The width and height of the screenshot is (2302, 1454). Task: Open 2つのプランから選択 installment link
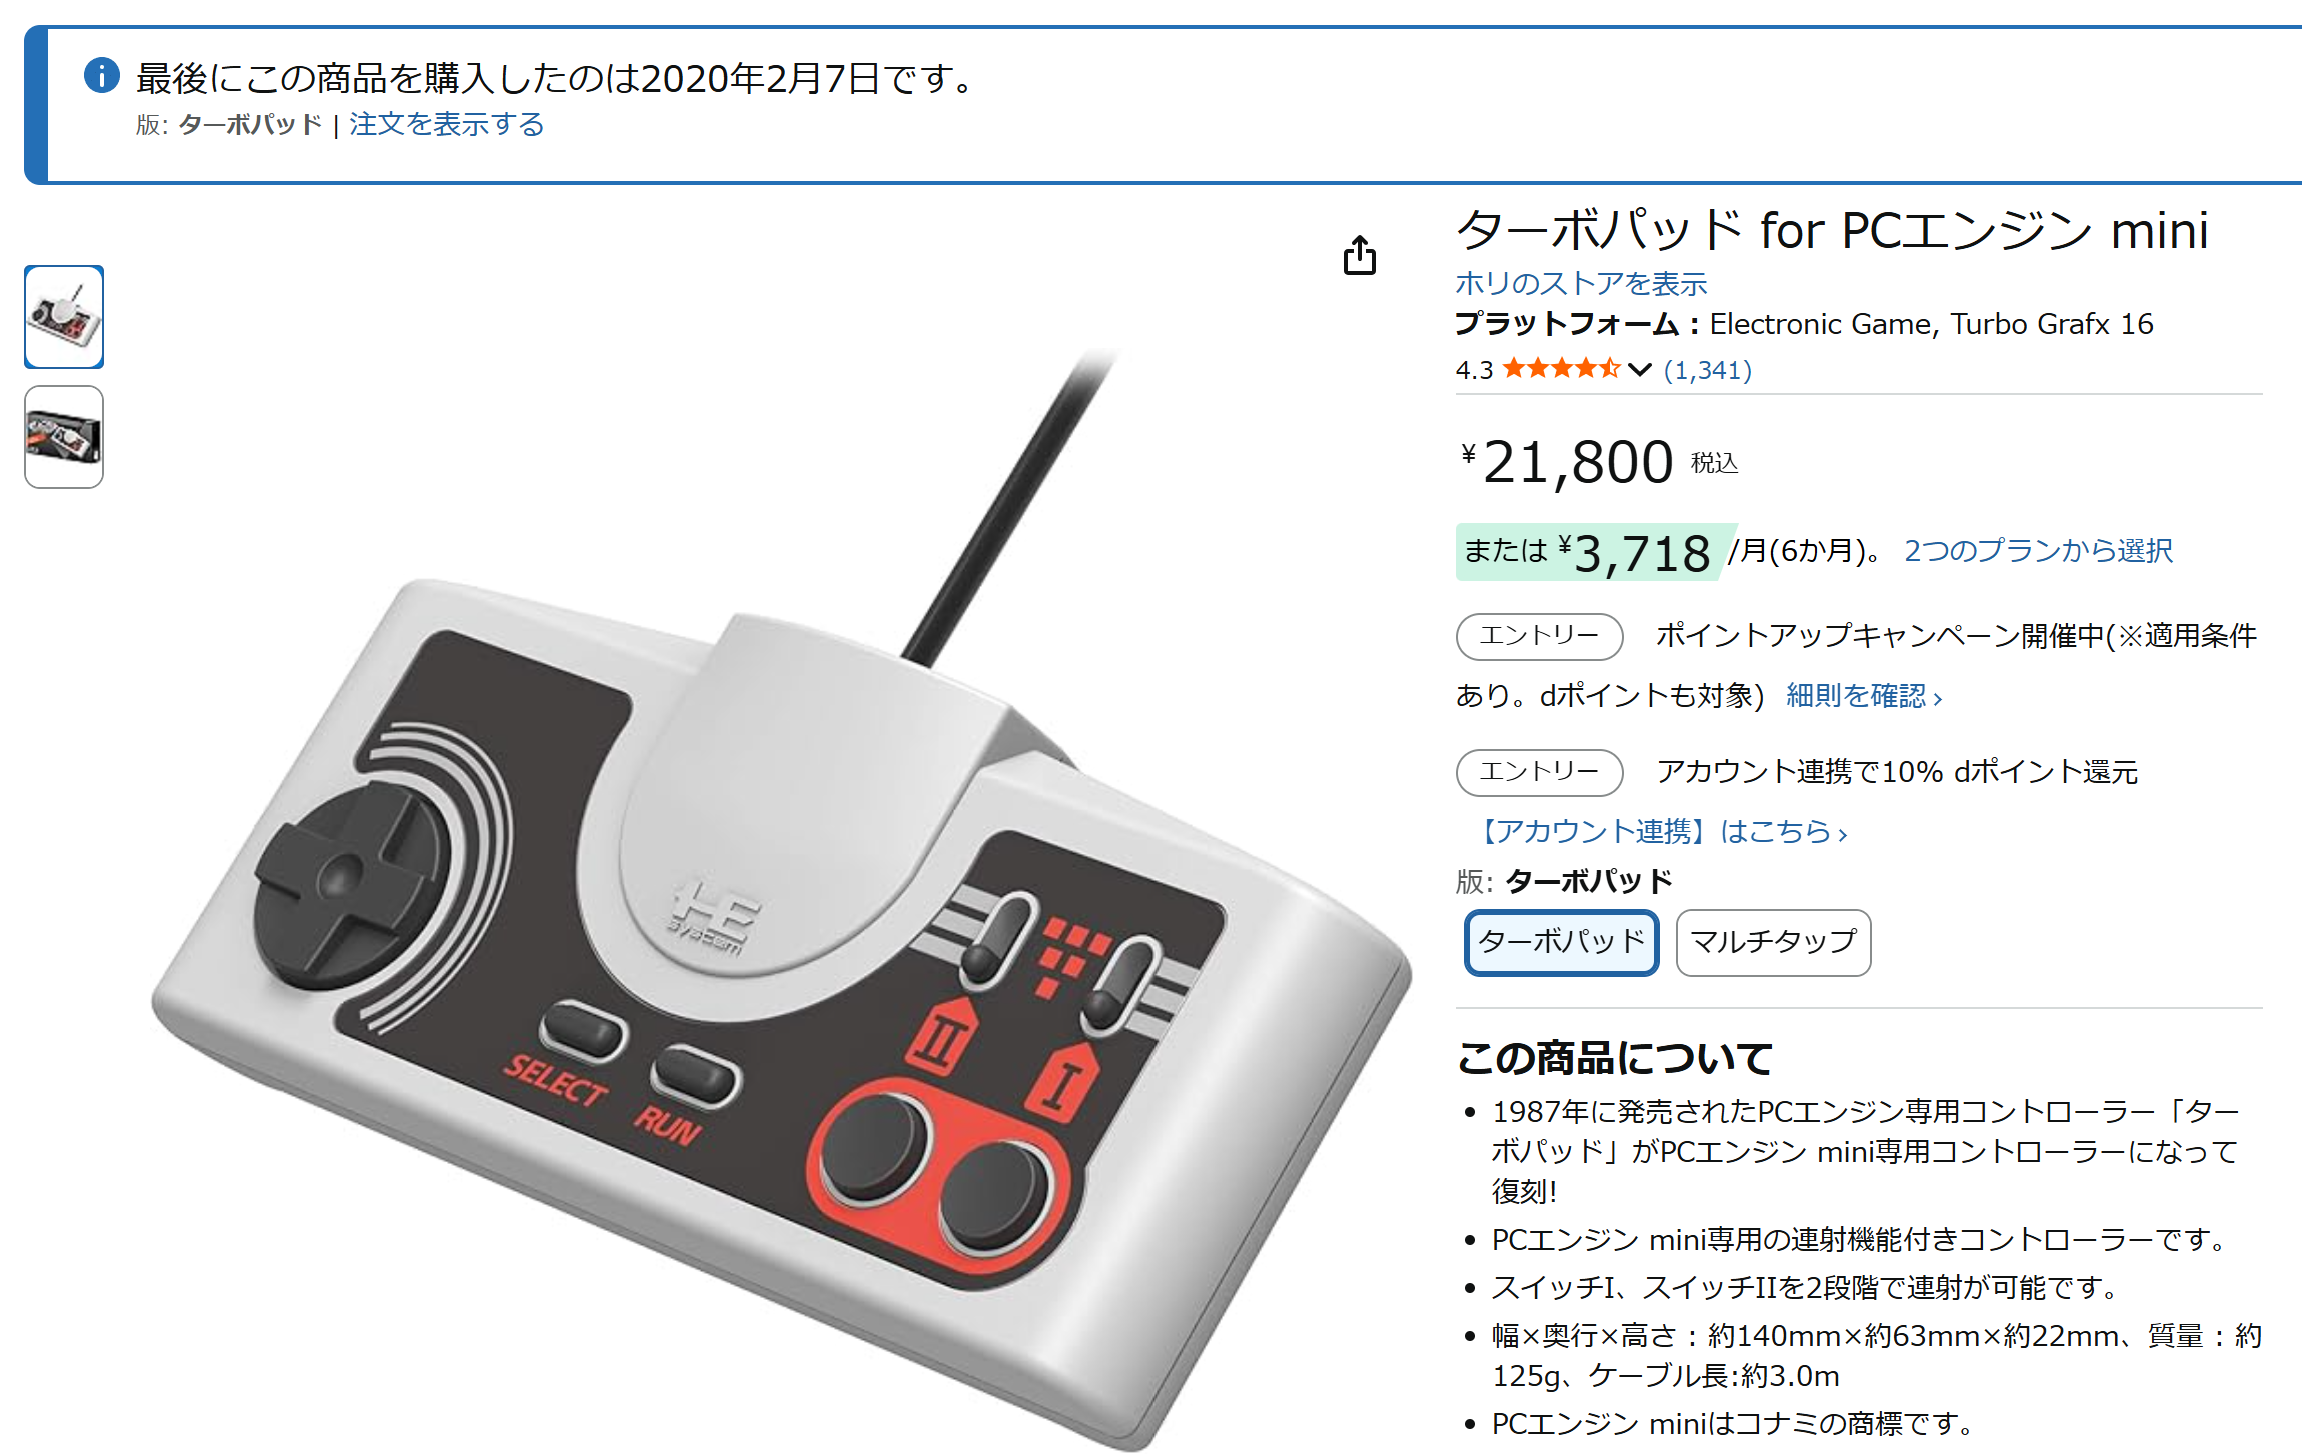2038,551
